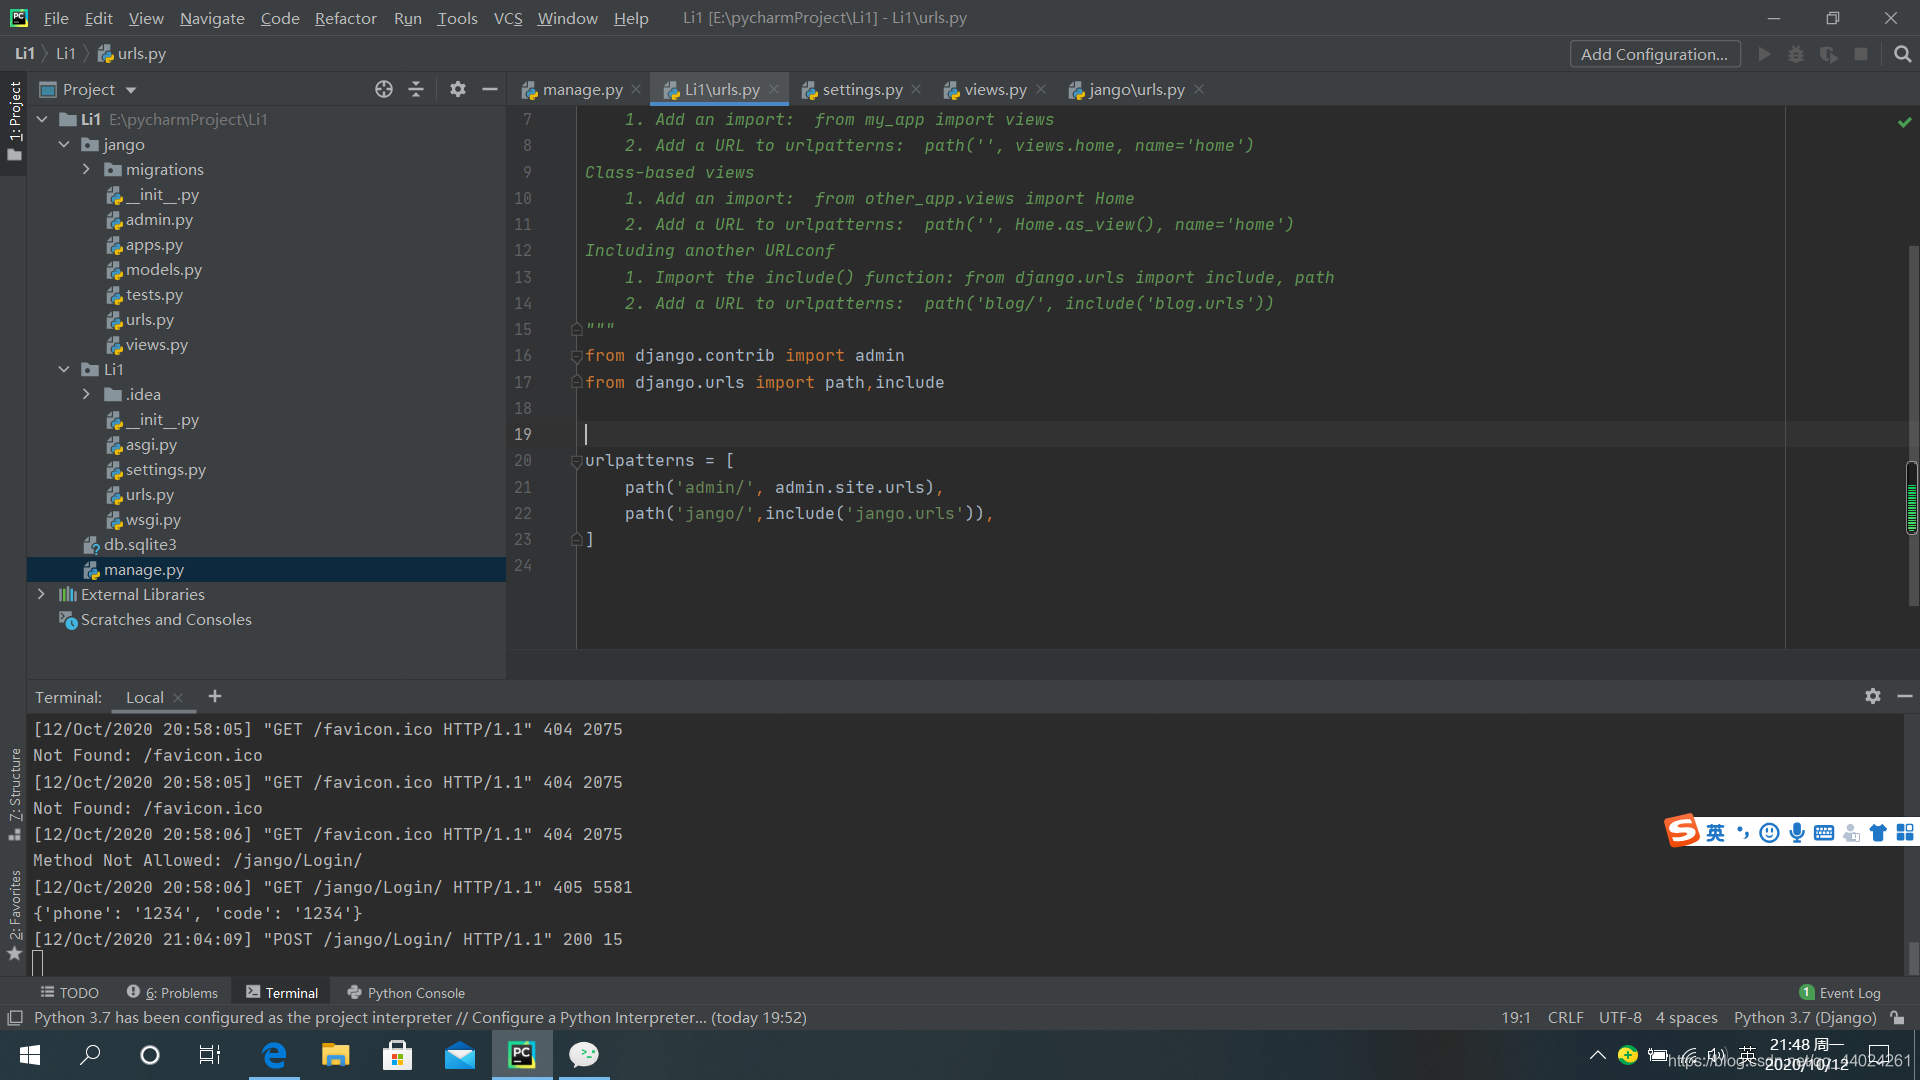Image resolution: width=1920 pixels, height=1080 pixels.
Task: Add a new terminal session plus icon
Action: pyautogui.click(x=215, y=696)
